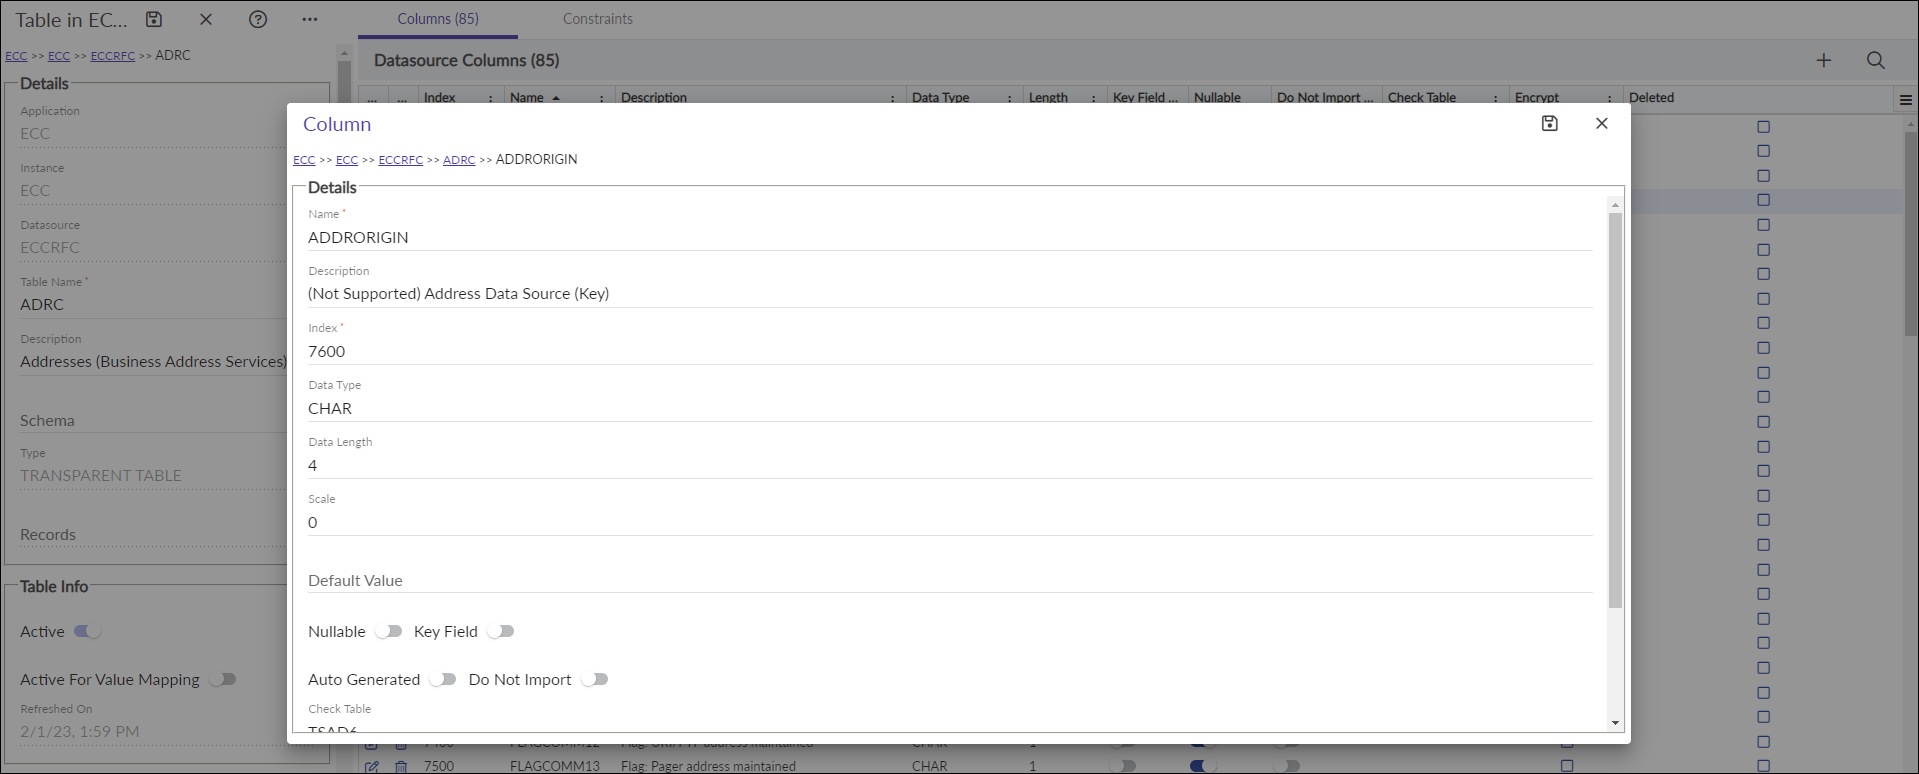1919x774 pixels.
Task: Save the table using the top-left disk icon
Action: (x=153, y=19)
